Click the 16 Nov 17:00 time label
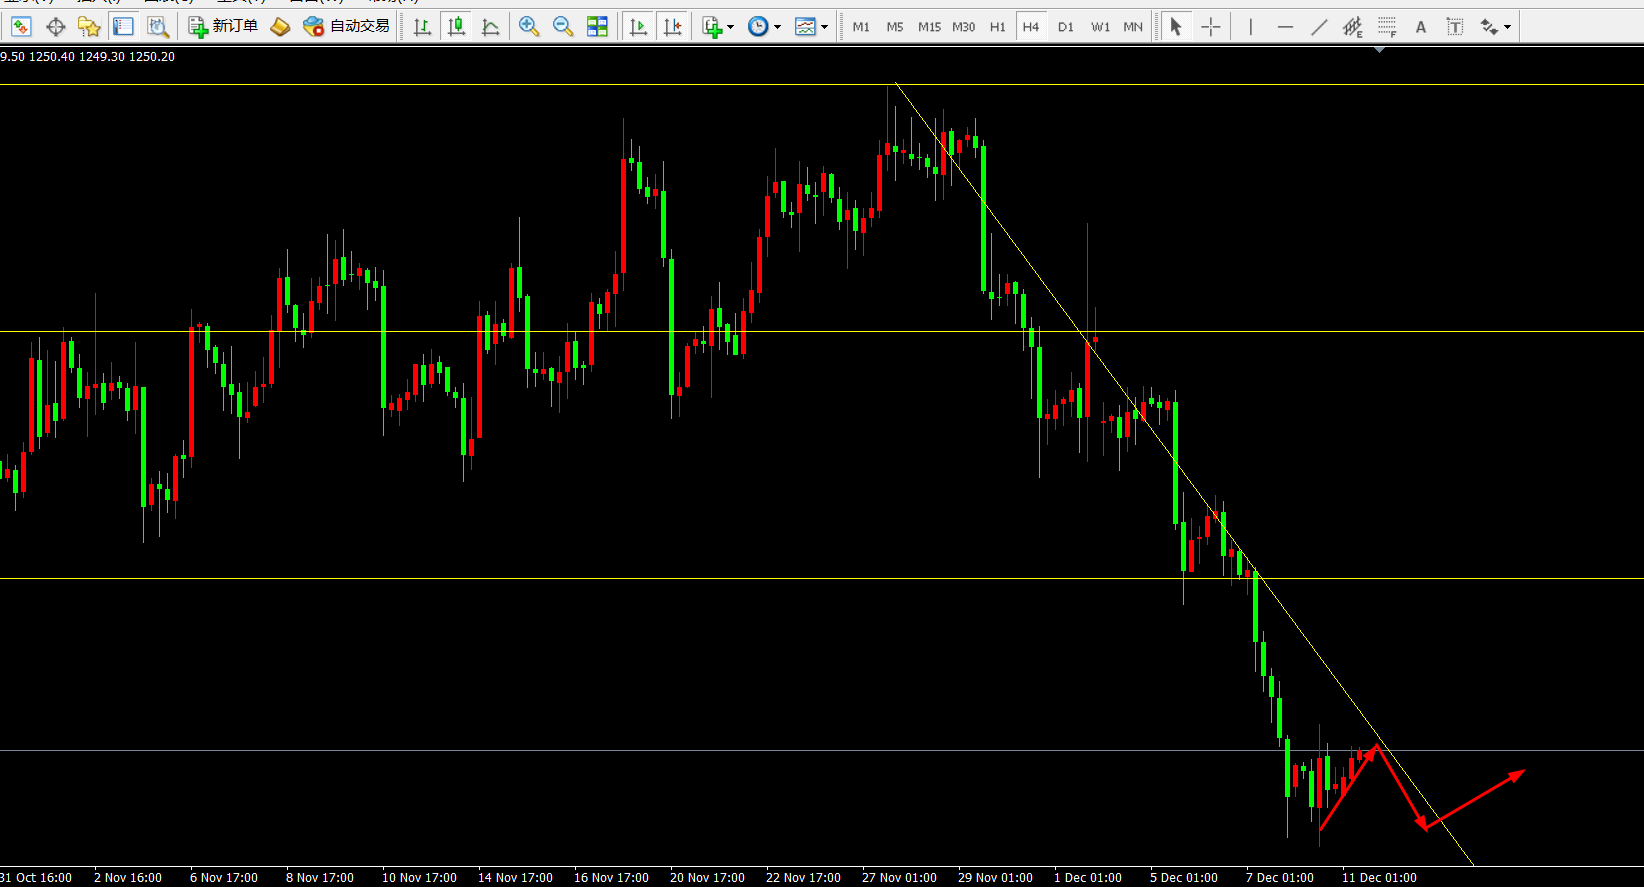This screenshot has width=1644, height=887. 611,877
